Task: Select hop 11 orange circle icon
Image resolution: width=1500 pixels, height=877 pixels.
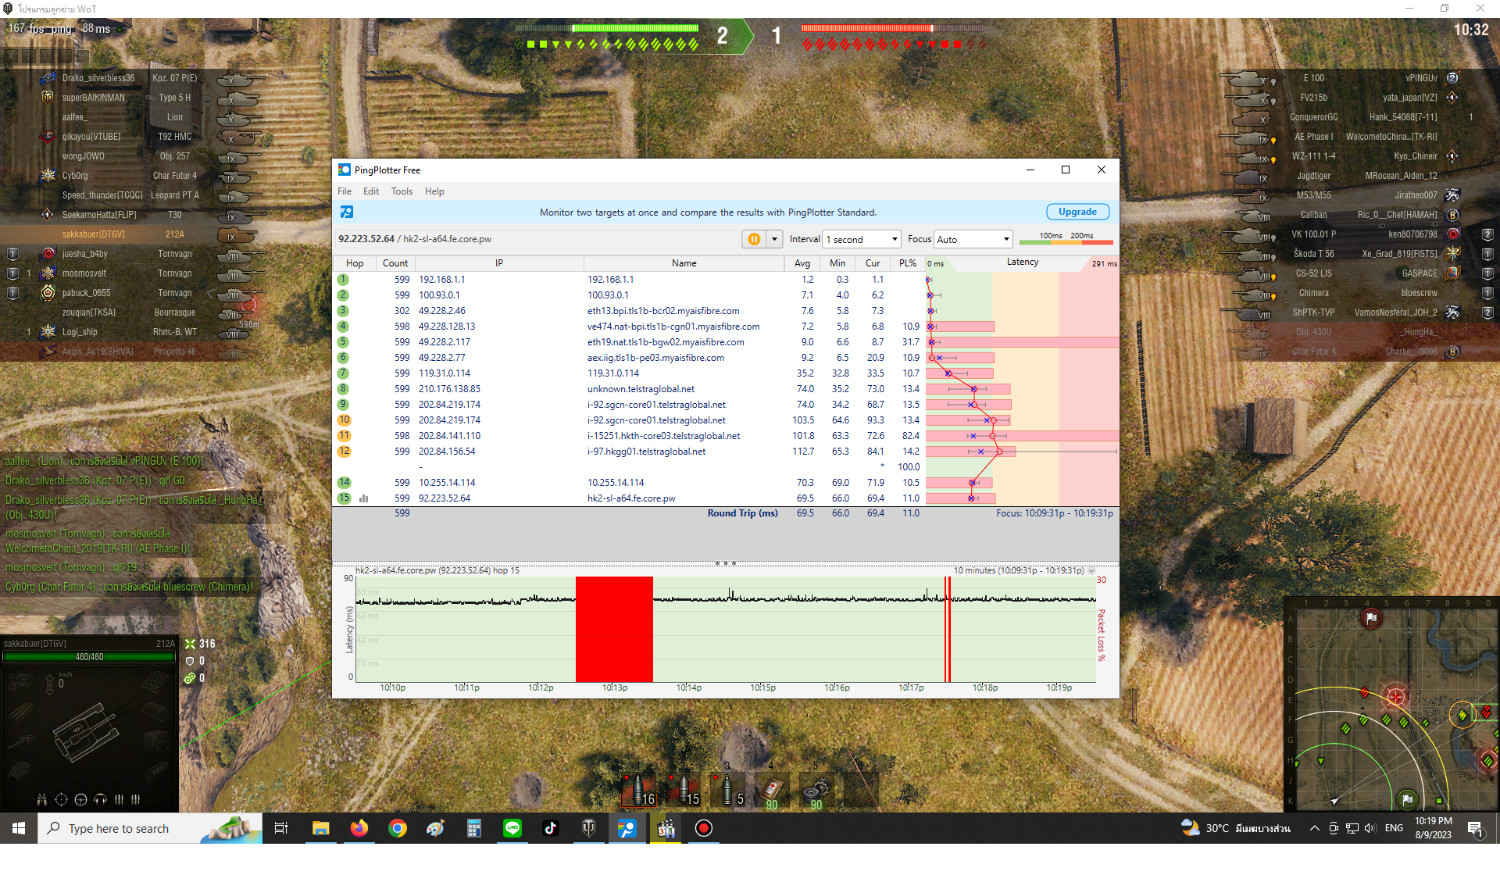Action: [344, 436]
